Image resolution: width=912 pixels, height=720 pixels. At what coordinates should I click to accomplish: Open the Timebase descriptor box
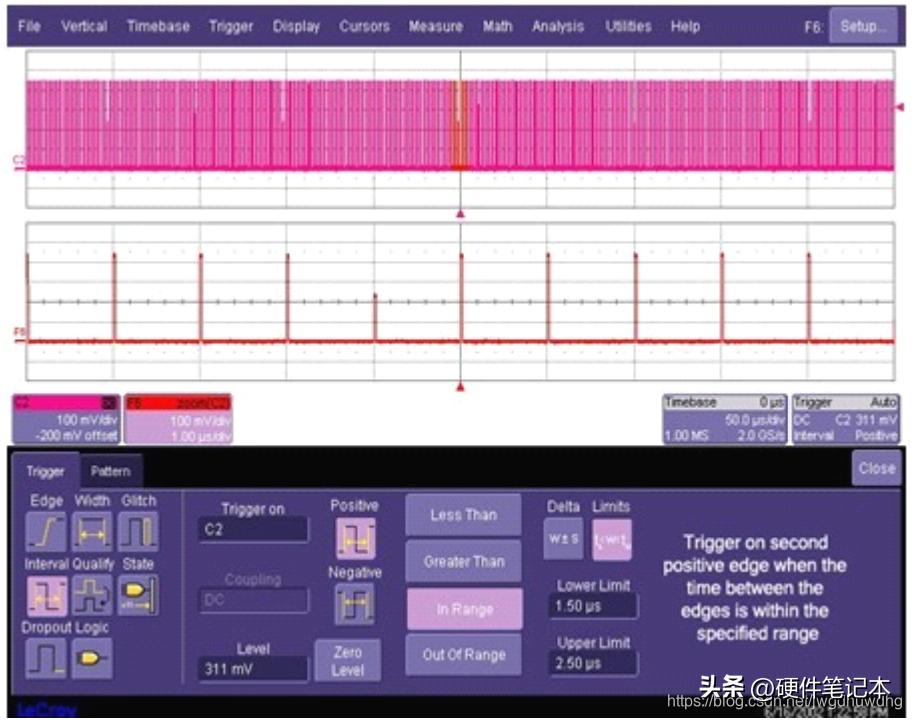point(725,419)
